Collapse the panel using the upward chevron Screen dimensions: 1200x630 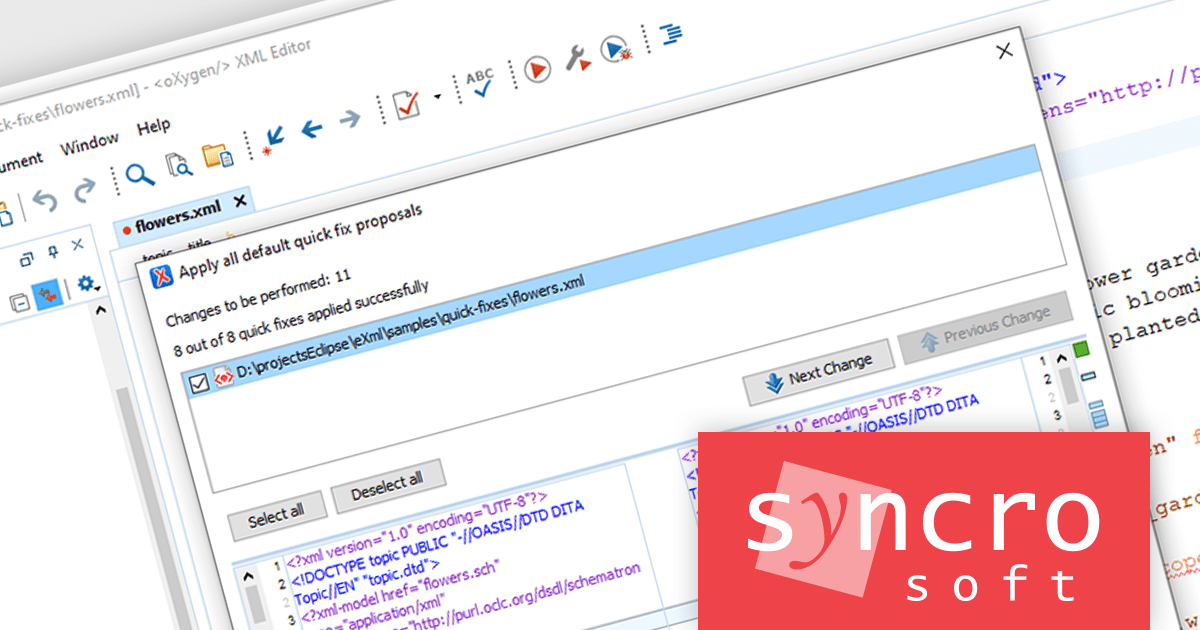(x=101, y=309)
